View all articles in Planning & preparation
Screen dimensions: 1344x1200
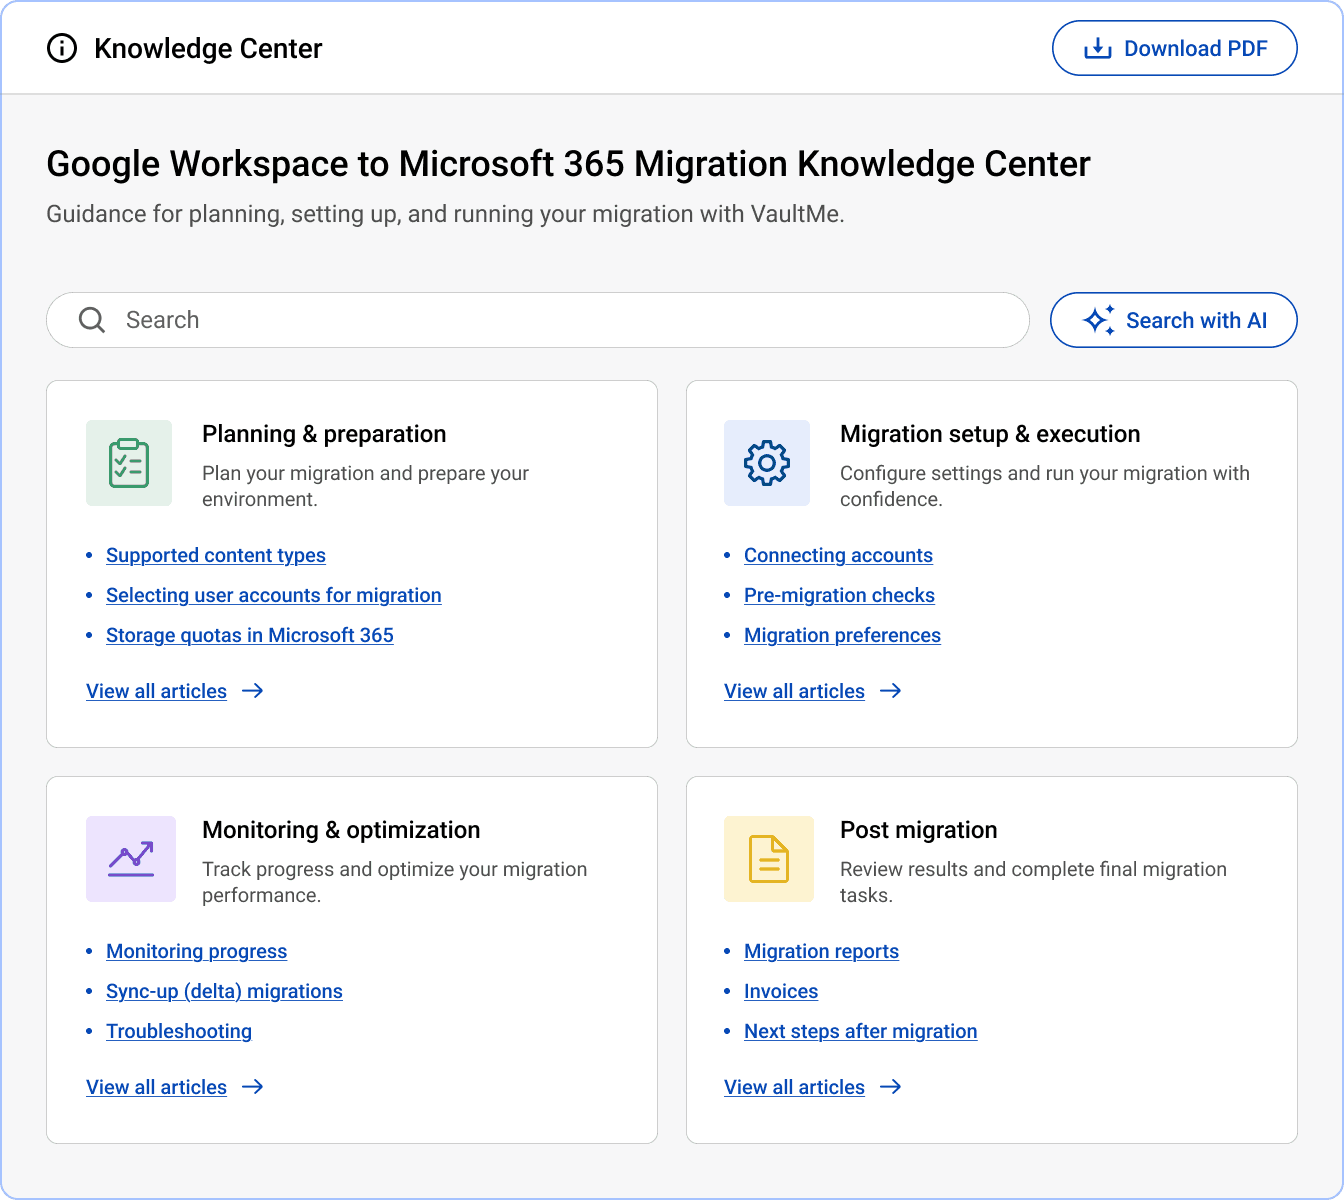tap(157, 691)
